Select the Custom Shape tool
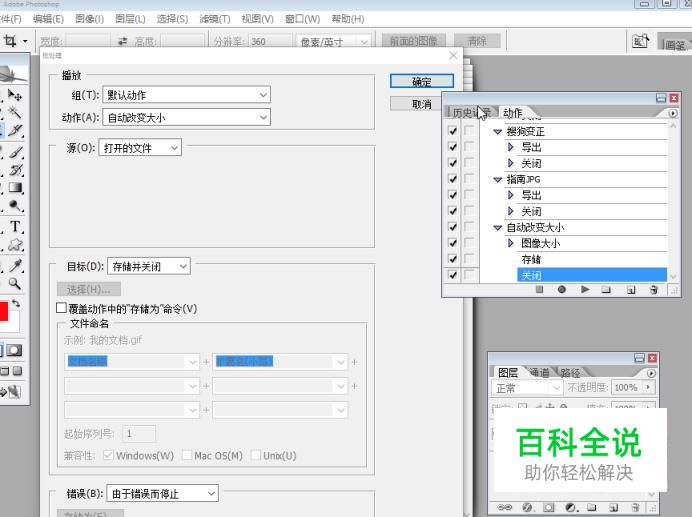Screen dimensions: 692x517 (15, 245)
